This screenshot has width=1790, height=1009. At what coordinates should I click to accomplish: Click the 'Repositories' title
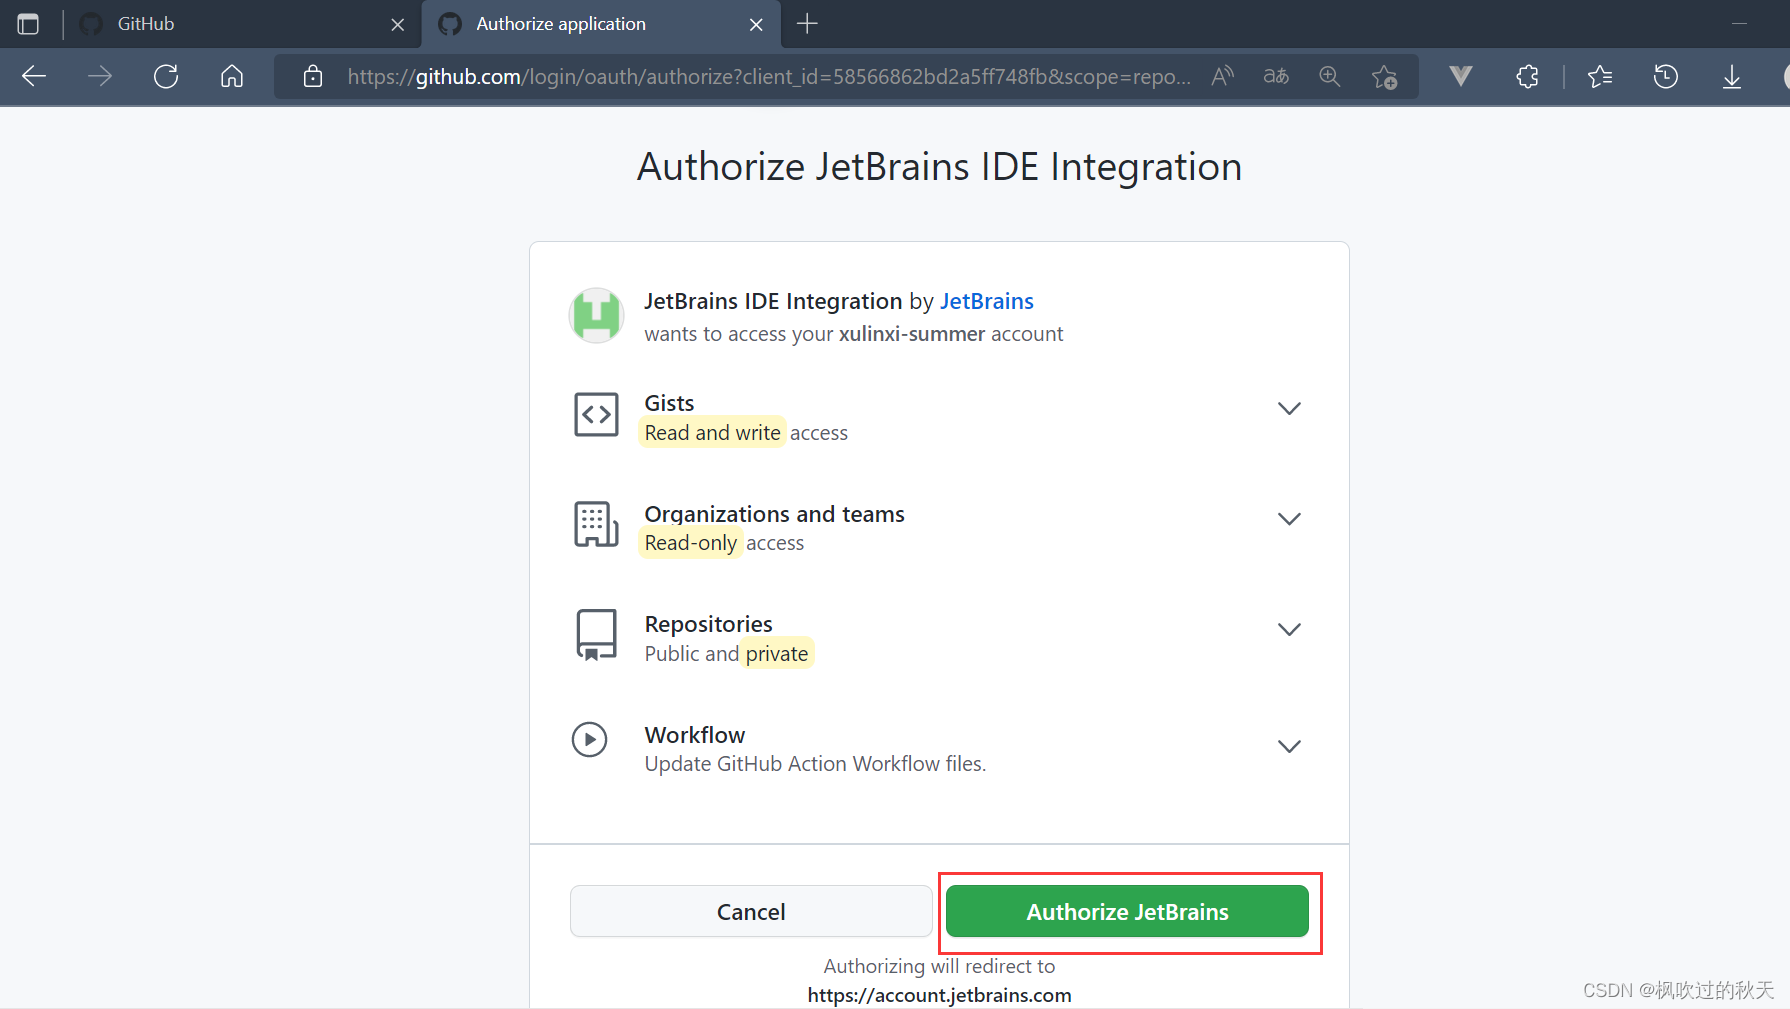[708, 624]
